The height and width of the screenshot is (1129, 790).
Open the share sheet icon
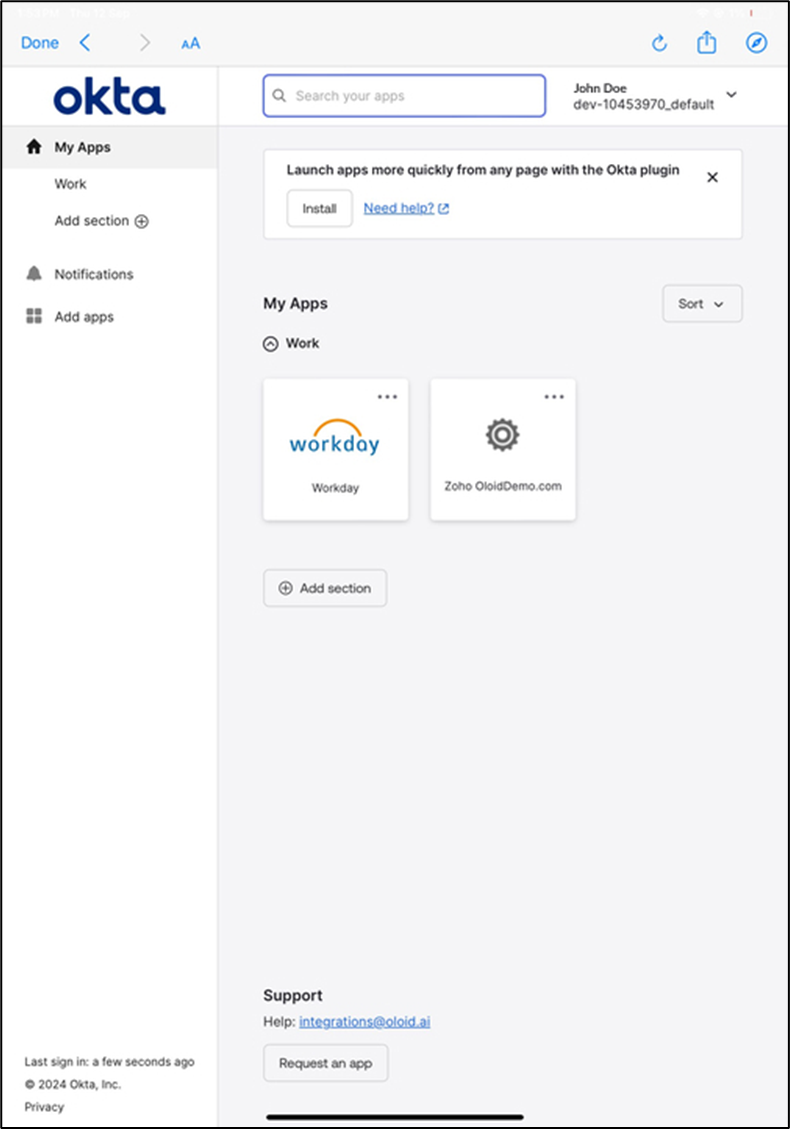[x=706, y=42]
